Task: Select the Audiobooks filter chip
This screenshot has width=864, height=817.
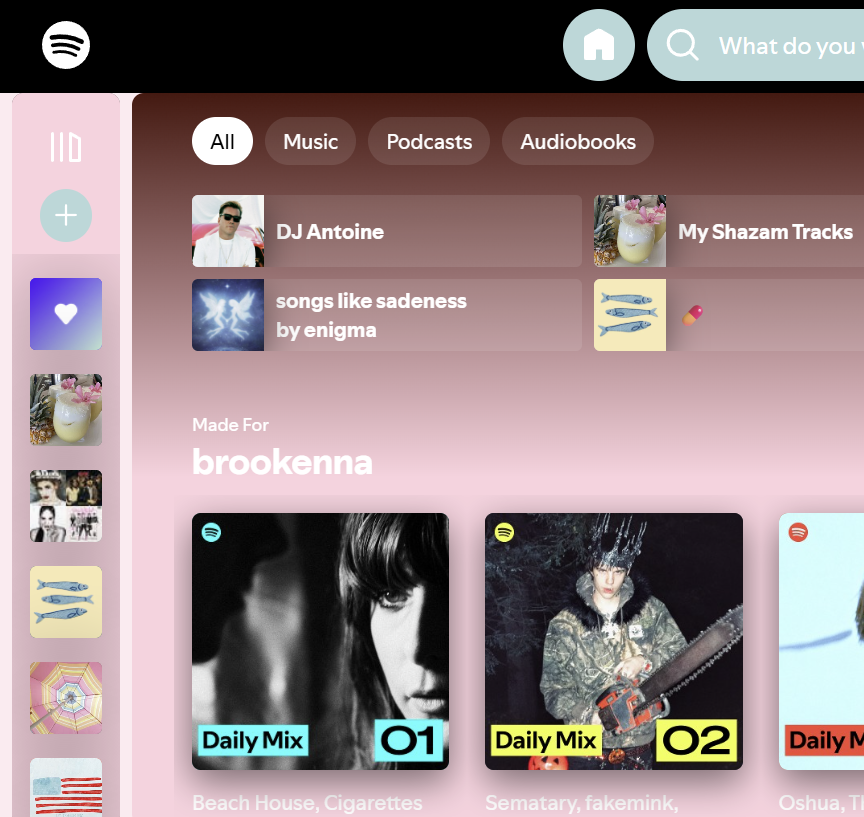Action: click(577, 141)
